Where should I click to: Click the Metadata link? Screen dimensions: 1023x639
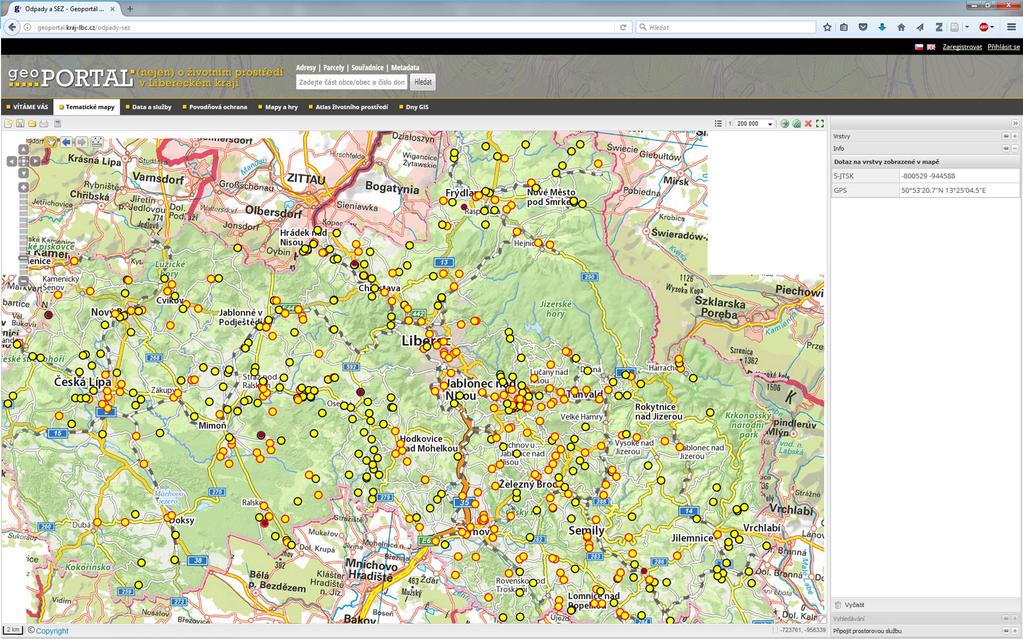click(x=405, y=67)
